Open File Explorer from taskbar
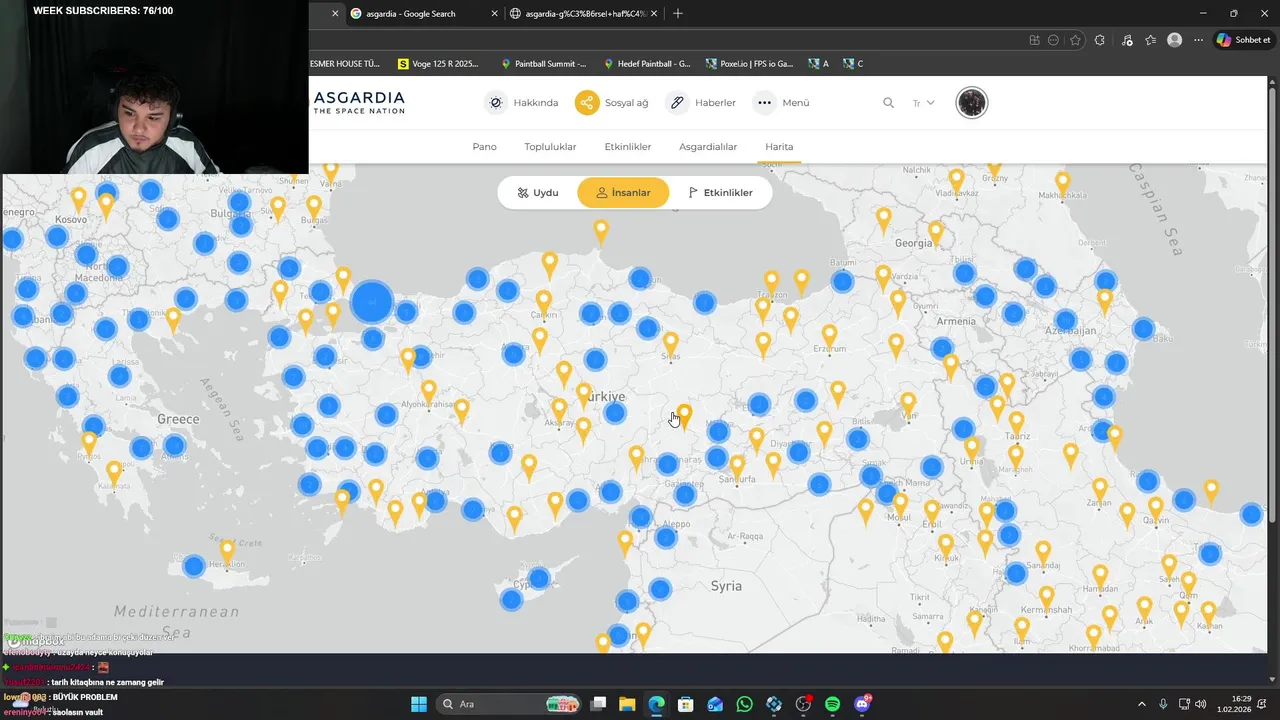The height and width of the screenshot is (720, 1280). [627, 704]
